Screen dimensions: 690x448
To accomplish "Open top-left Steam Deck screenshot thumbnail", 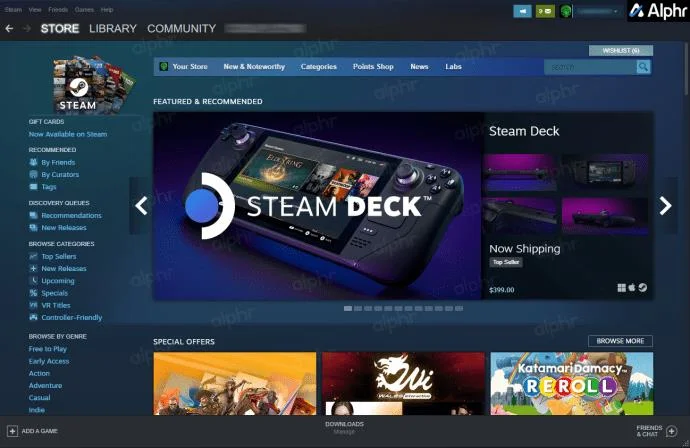I will [520, 172].
